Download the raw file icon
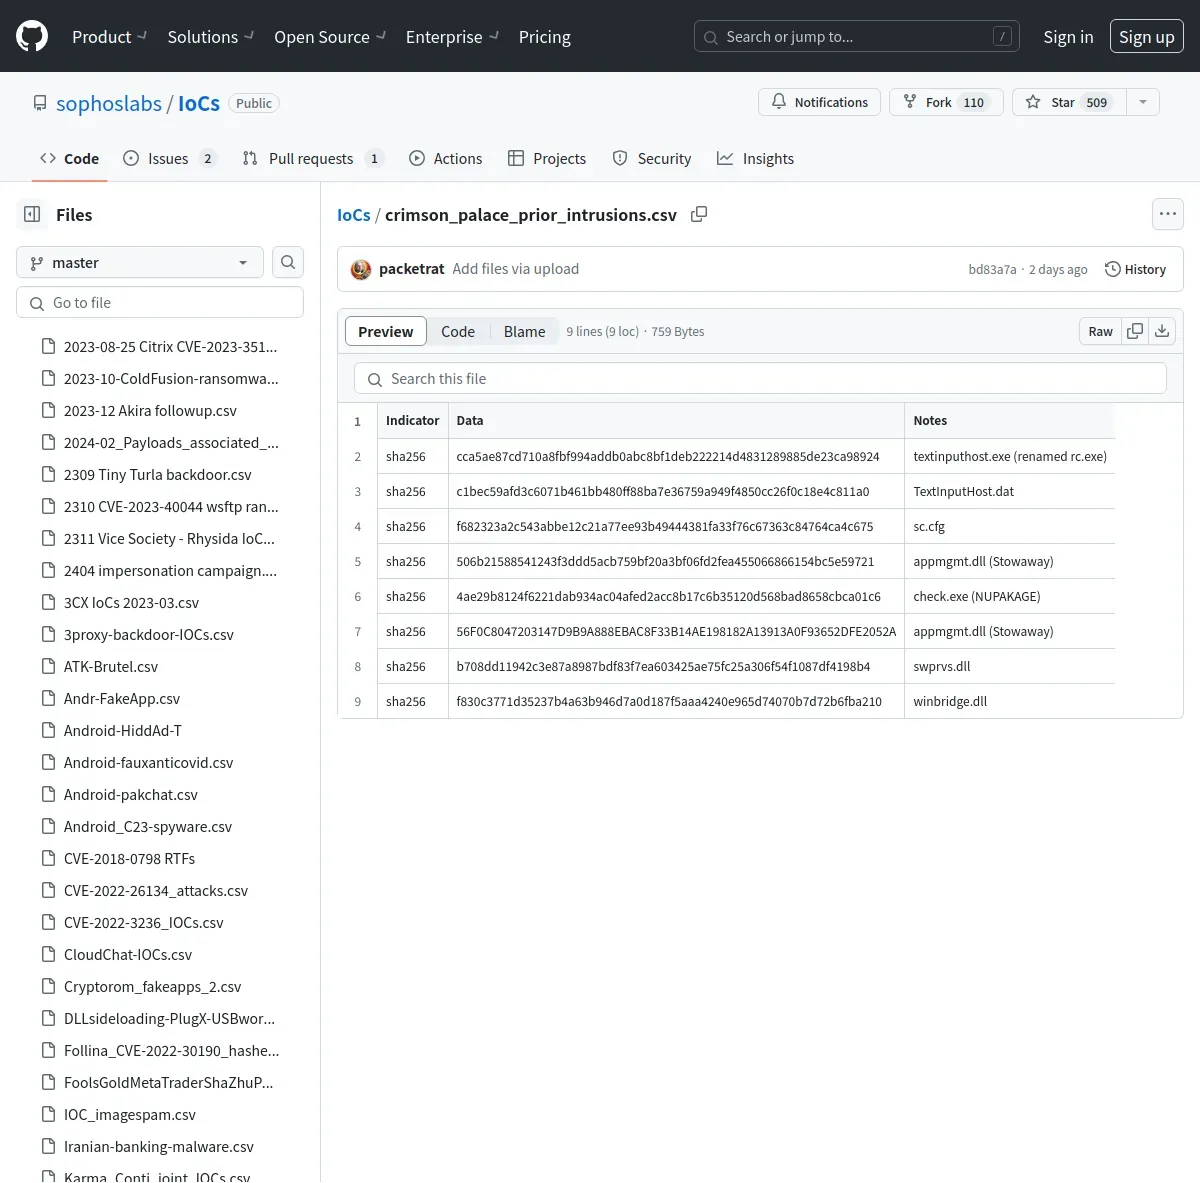The width and height of the screenshot is (1200, 1183). 1162,331
